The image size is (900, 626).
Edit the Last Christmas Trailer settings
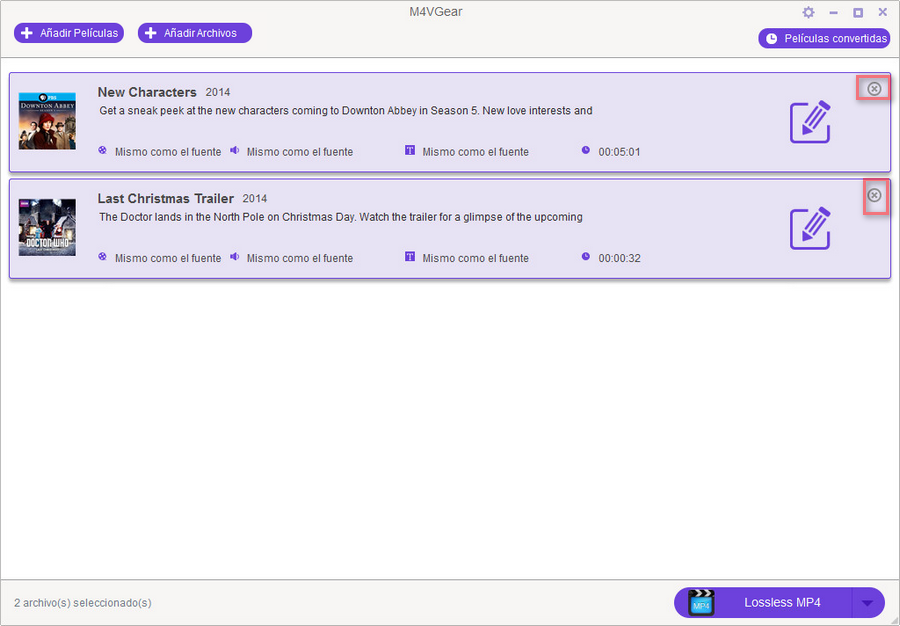810,228
